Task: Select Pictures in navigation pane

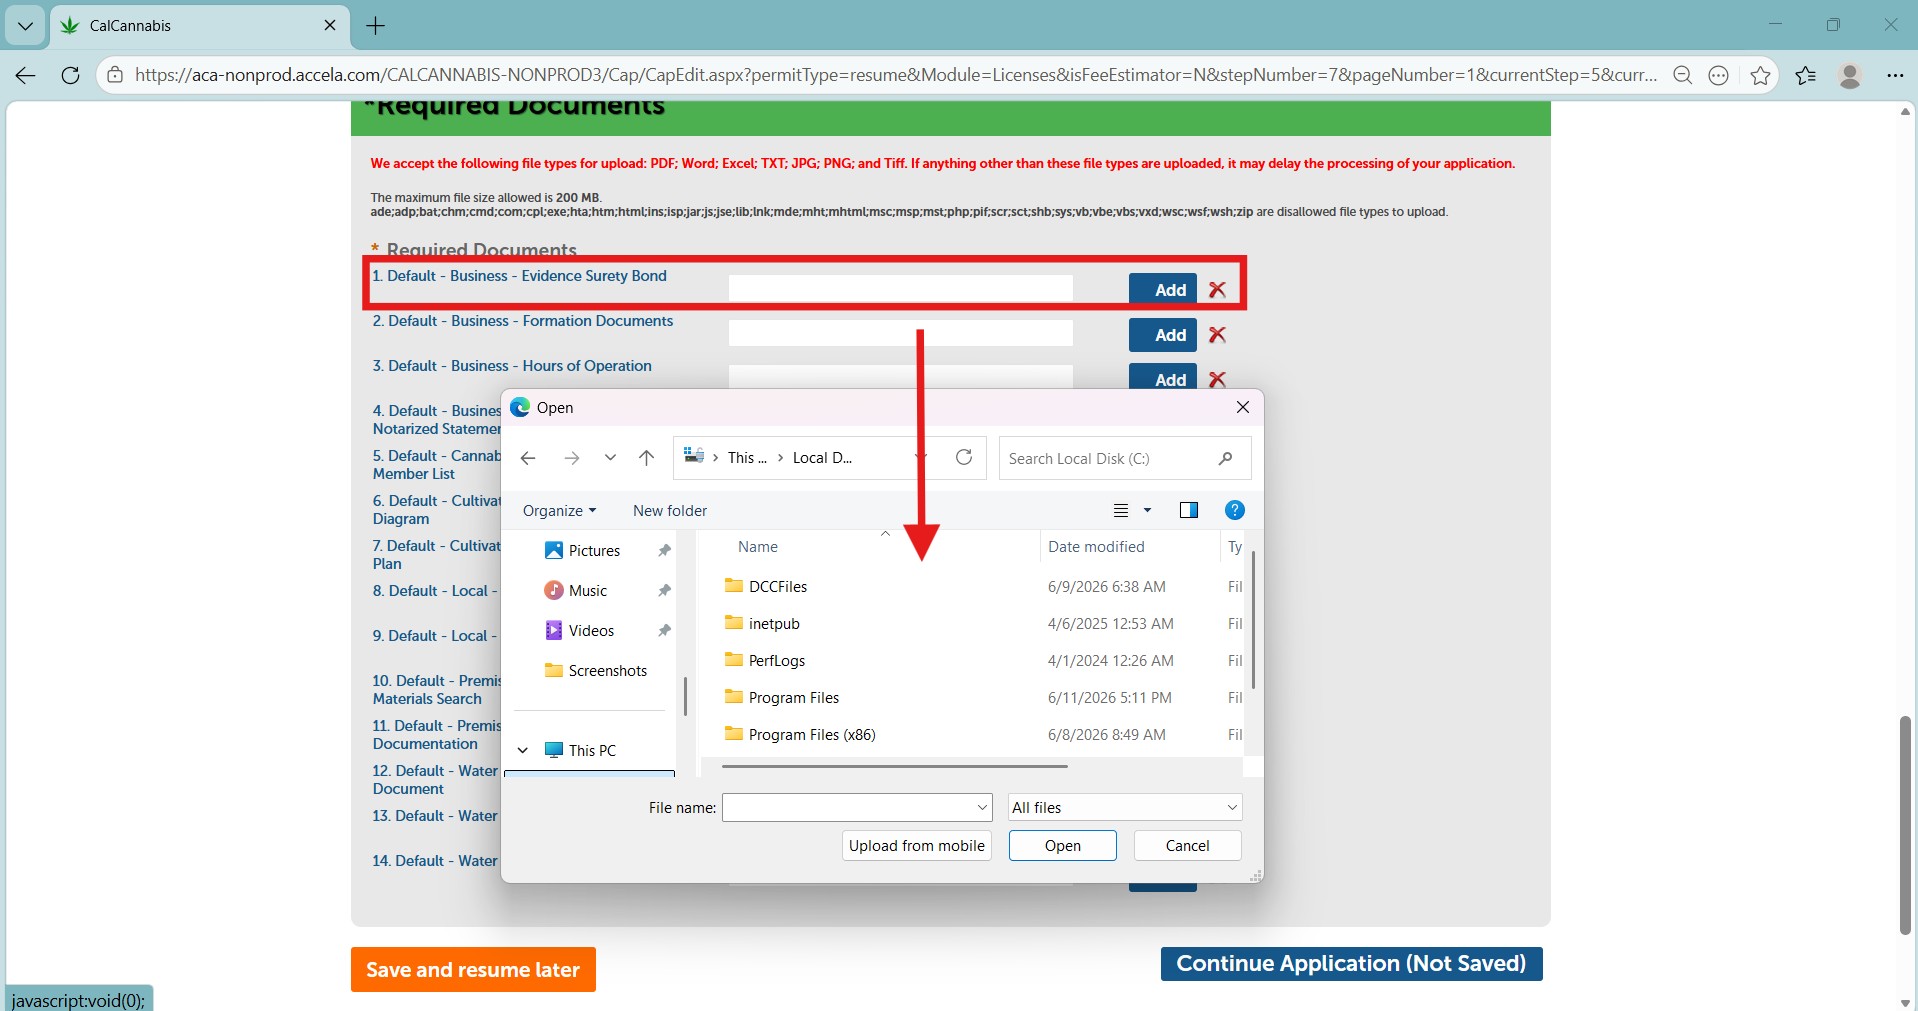Action: (x=594, y=551)
